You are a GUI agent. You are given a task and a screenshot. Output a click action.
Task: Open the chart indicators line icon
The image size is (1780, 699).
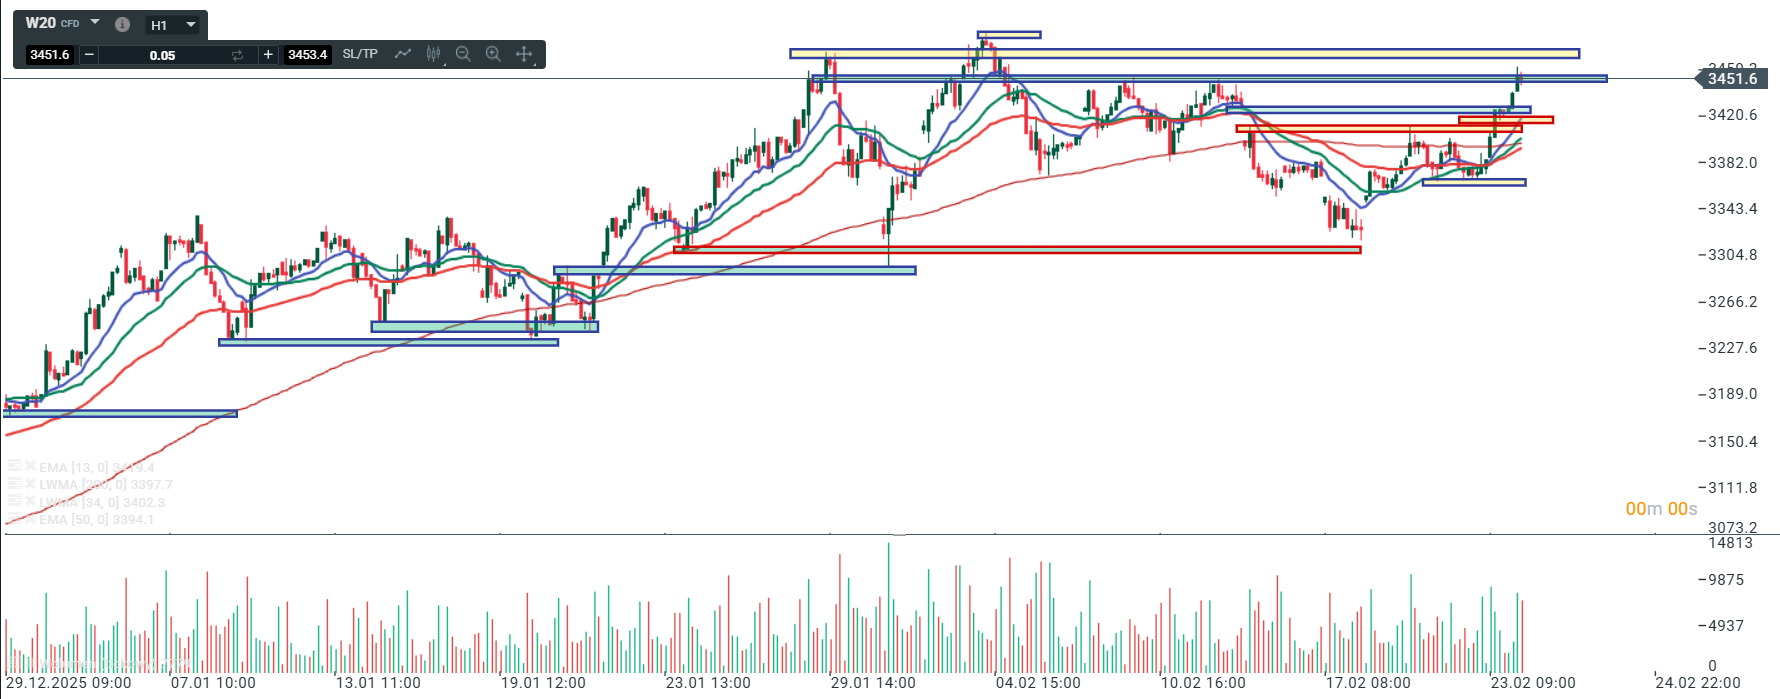403,54
